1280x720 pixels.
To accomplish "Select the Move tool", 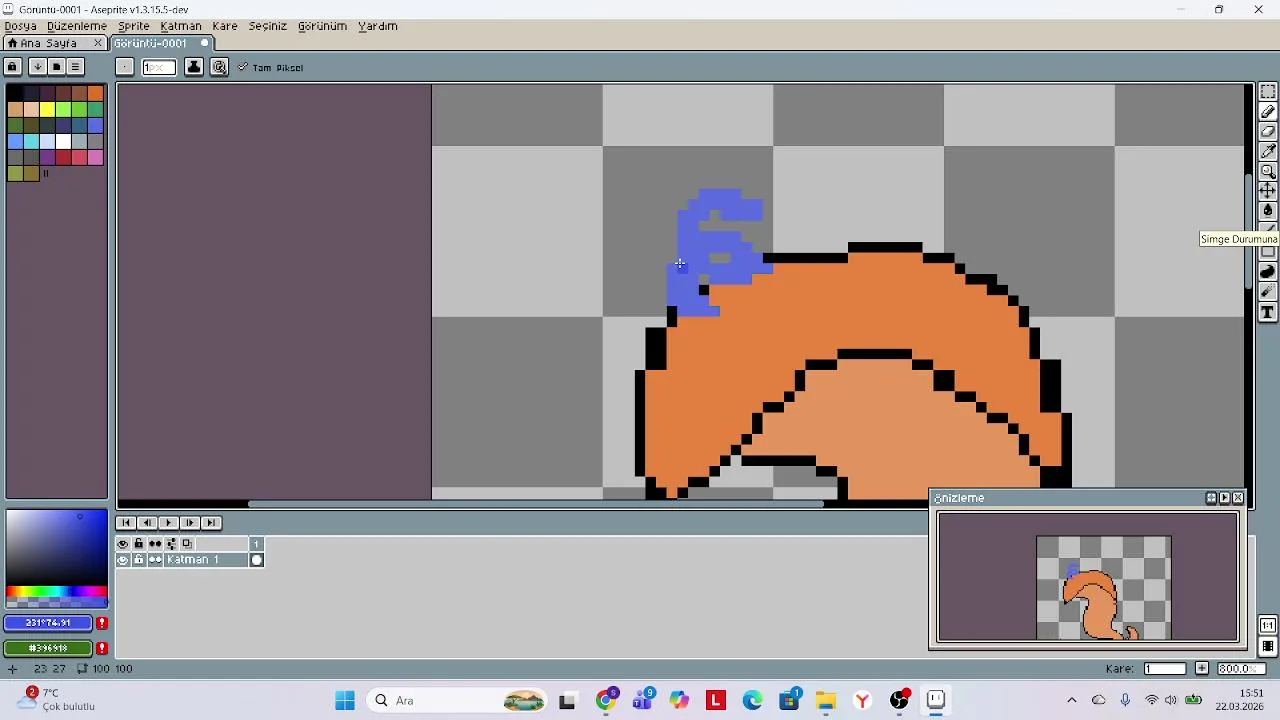I will pos(1268,191).
